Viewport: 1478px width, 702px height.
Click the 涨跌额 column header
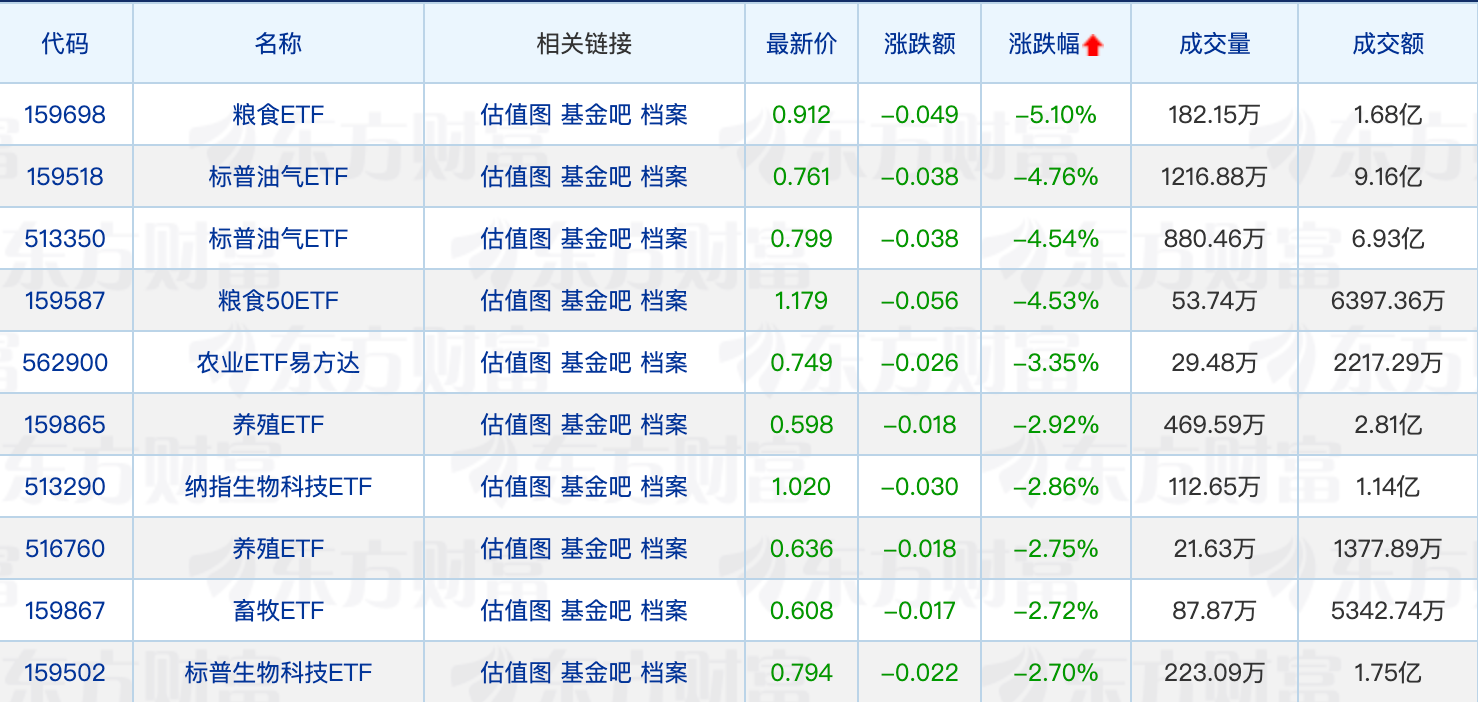coord(919,44)
